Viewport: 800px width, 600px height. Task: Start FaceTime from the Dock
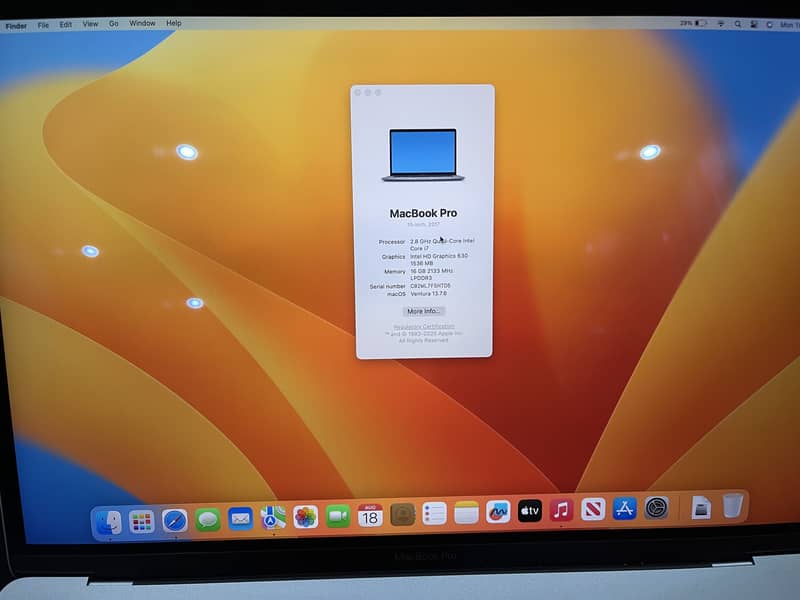point(338,516)
